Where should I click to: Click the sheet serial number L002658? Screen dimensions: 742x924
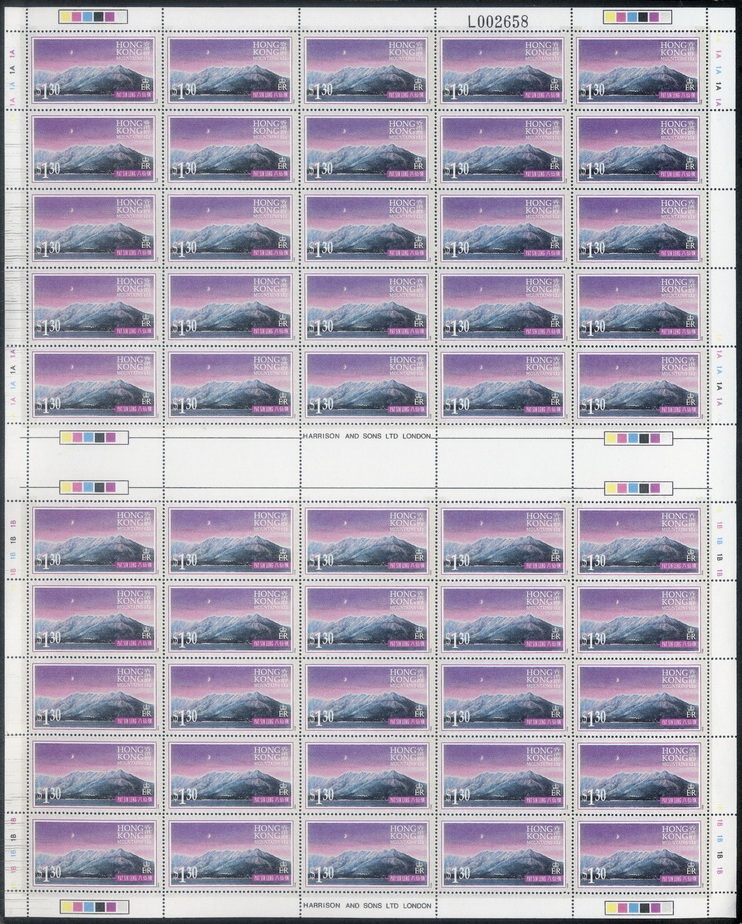pyautogui.click(x=498, y=21)
